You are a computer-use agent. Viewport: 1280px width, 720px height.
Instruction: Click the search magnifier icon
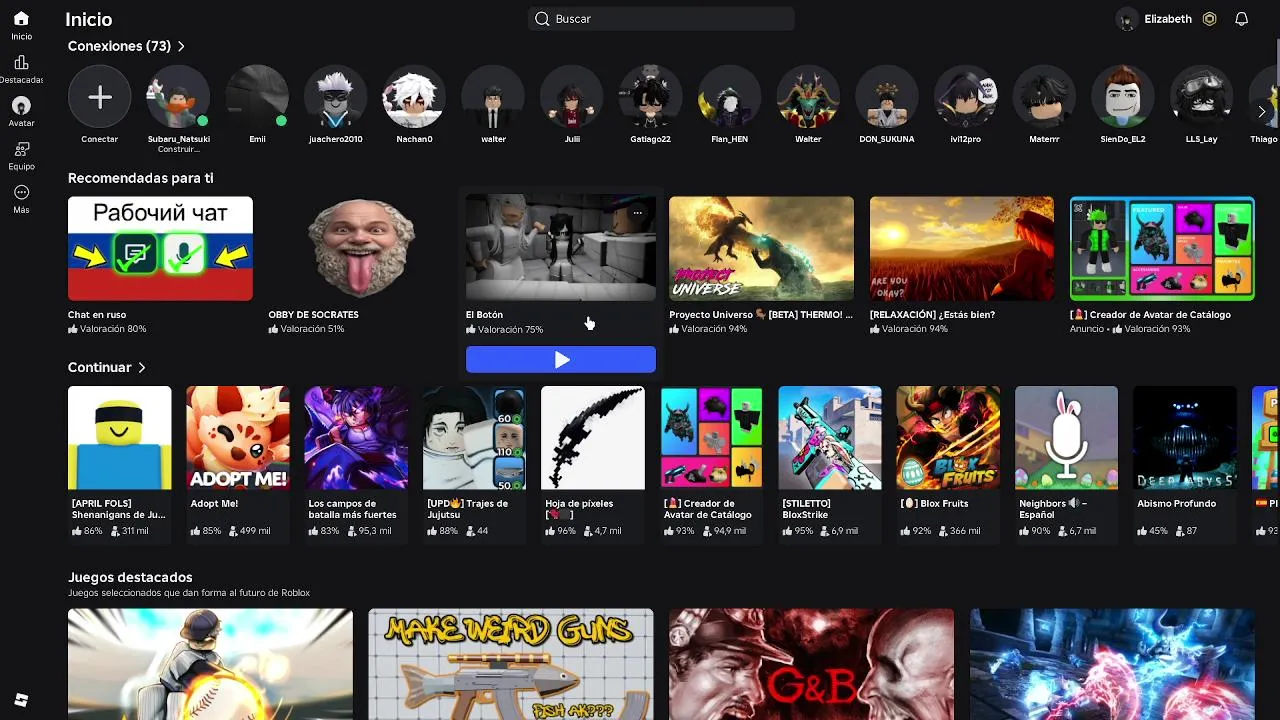pyautogui.click(x=542, y=19)
